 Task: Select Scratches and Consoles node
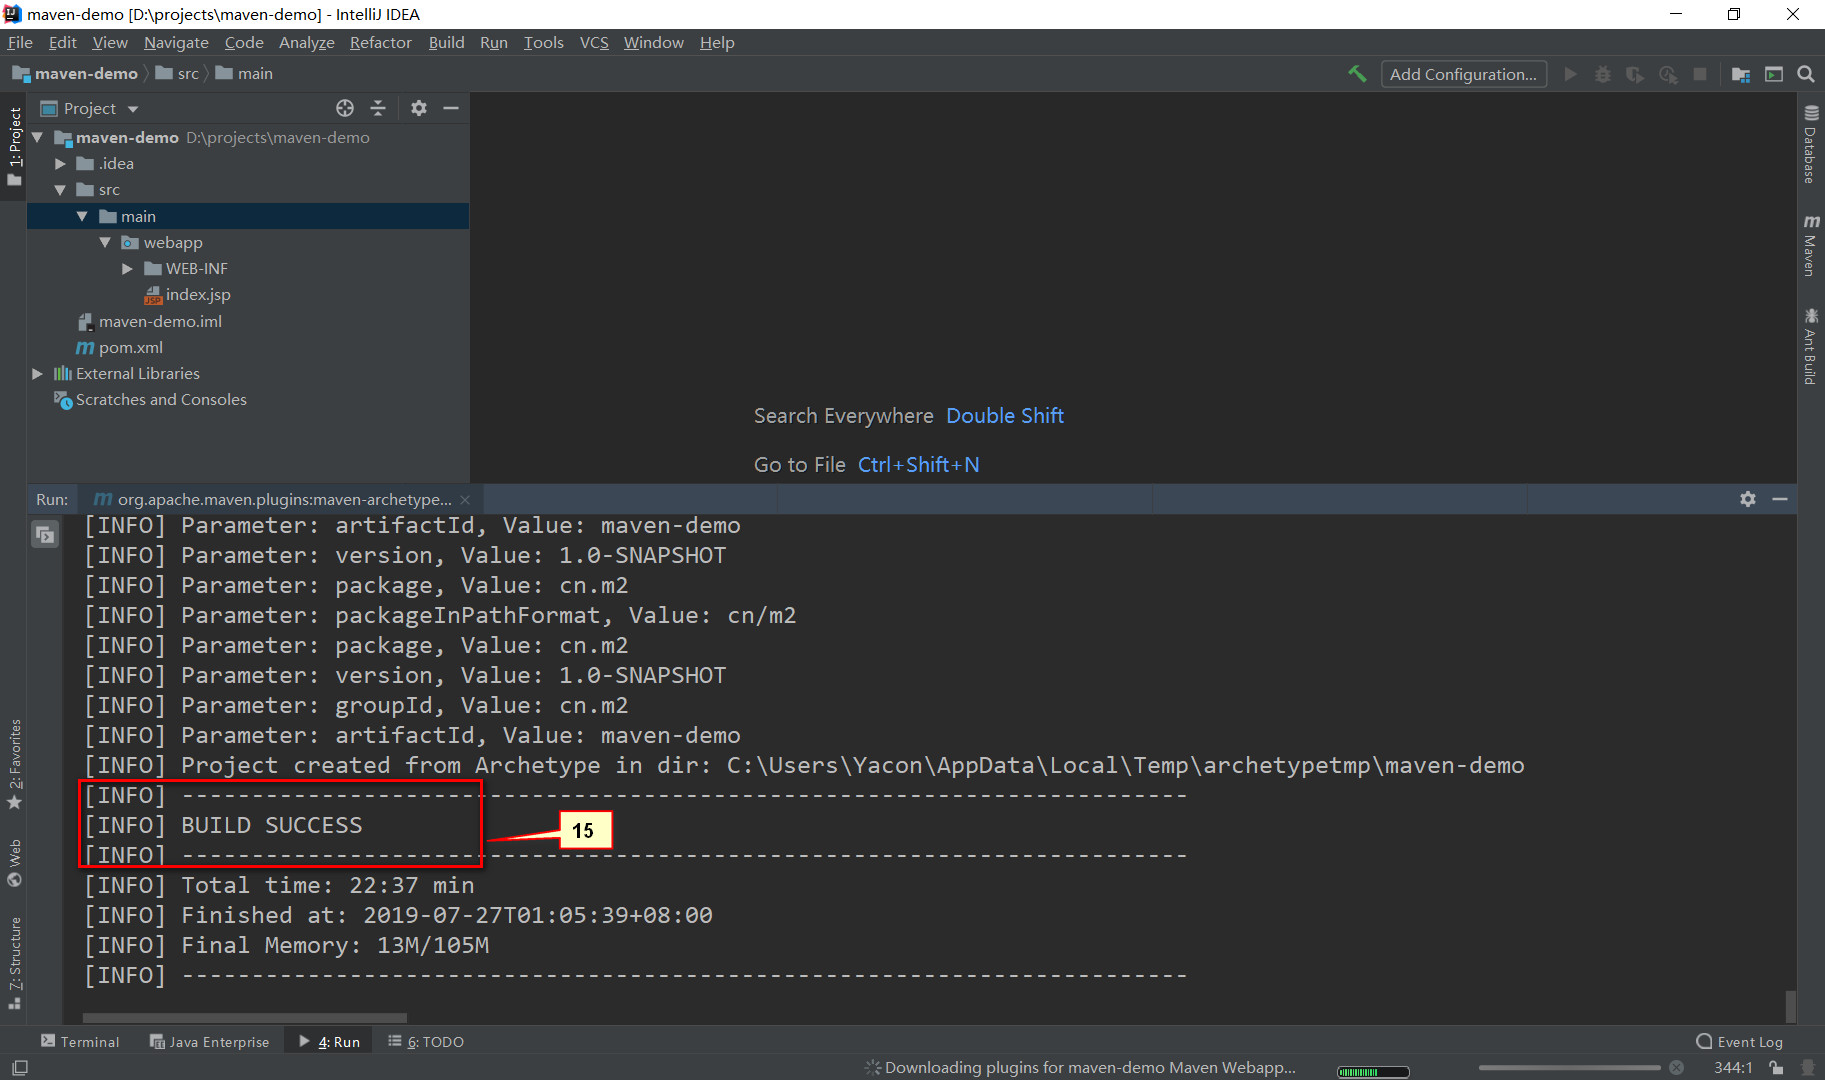pyautogui.click(x=150, y=399)
